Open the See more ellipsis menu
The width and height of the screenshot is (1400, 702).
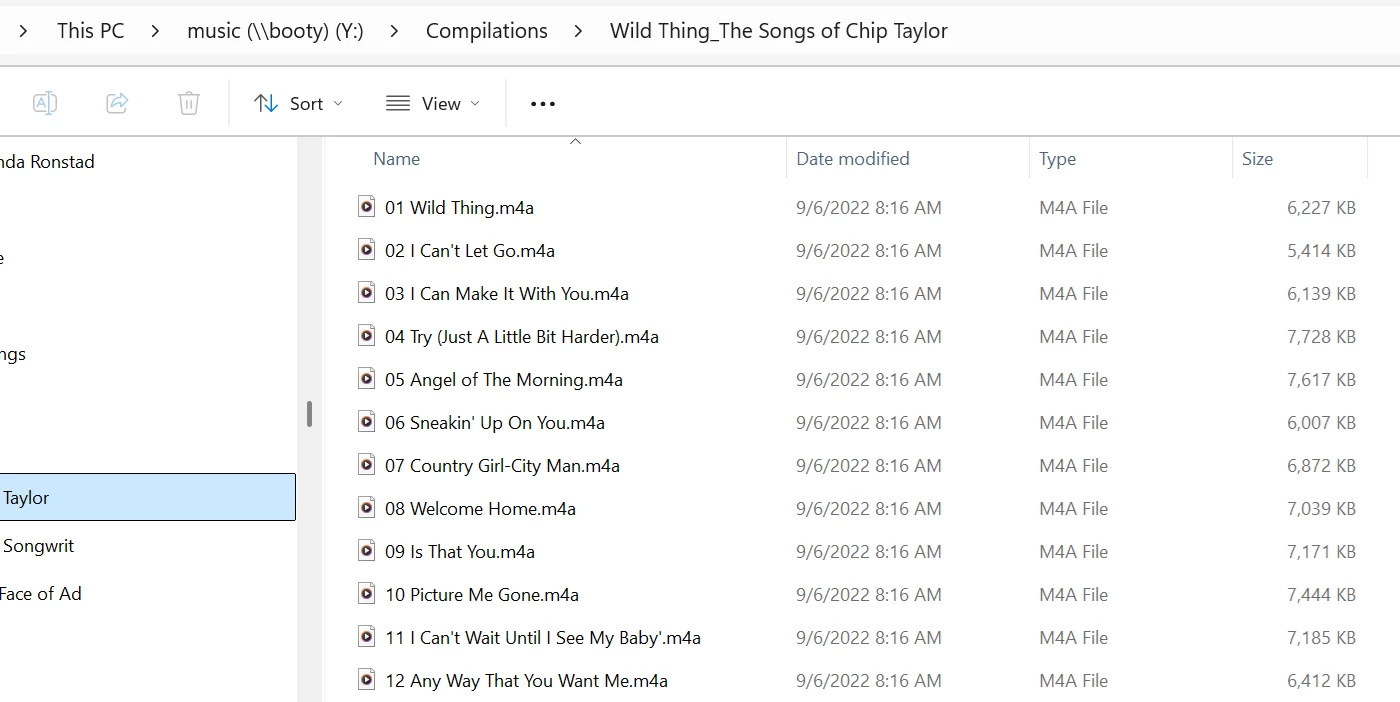(x=543, y=104)
